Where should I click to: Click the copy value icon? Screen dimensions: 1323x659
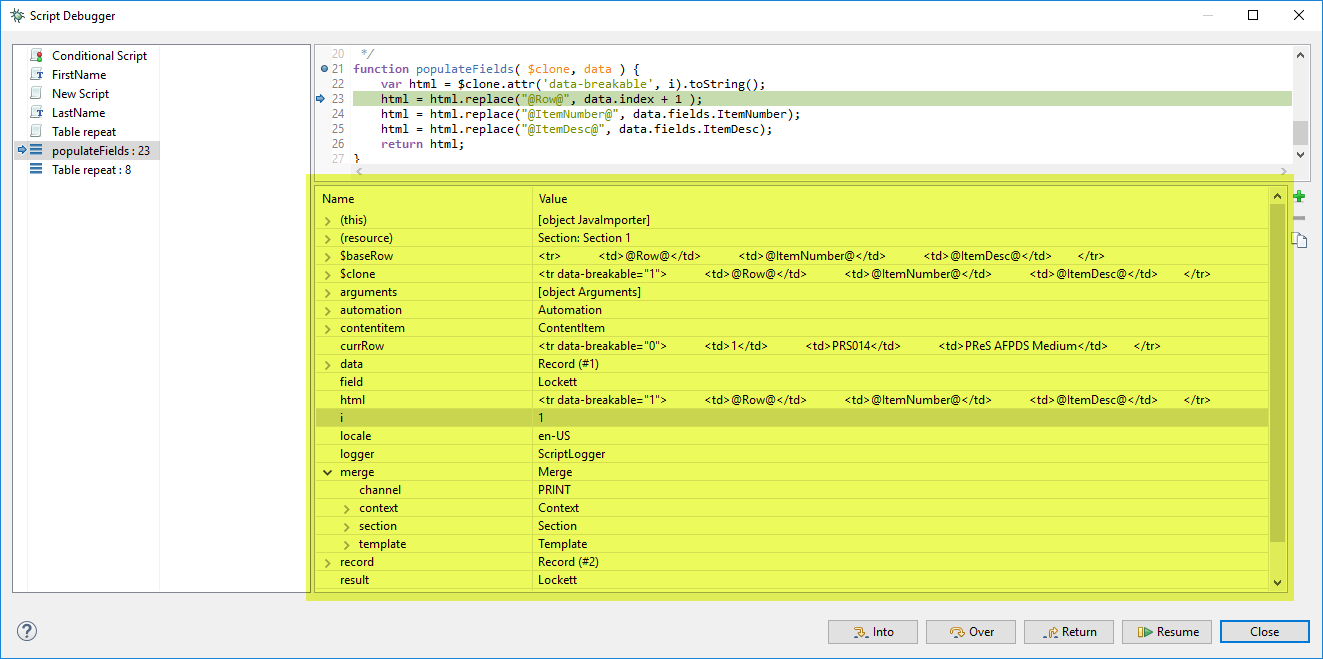coord(1298,239)
